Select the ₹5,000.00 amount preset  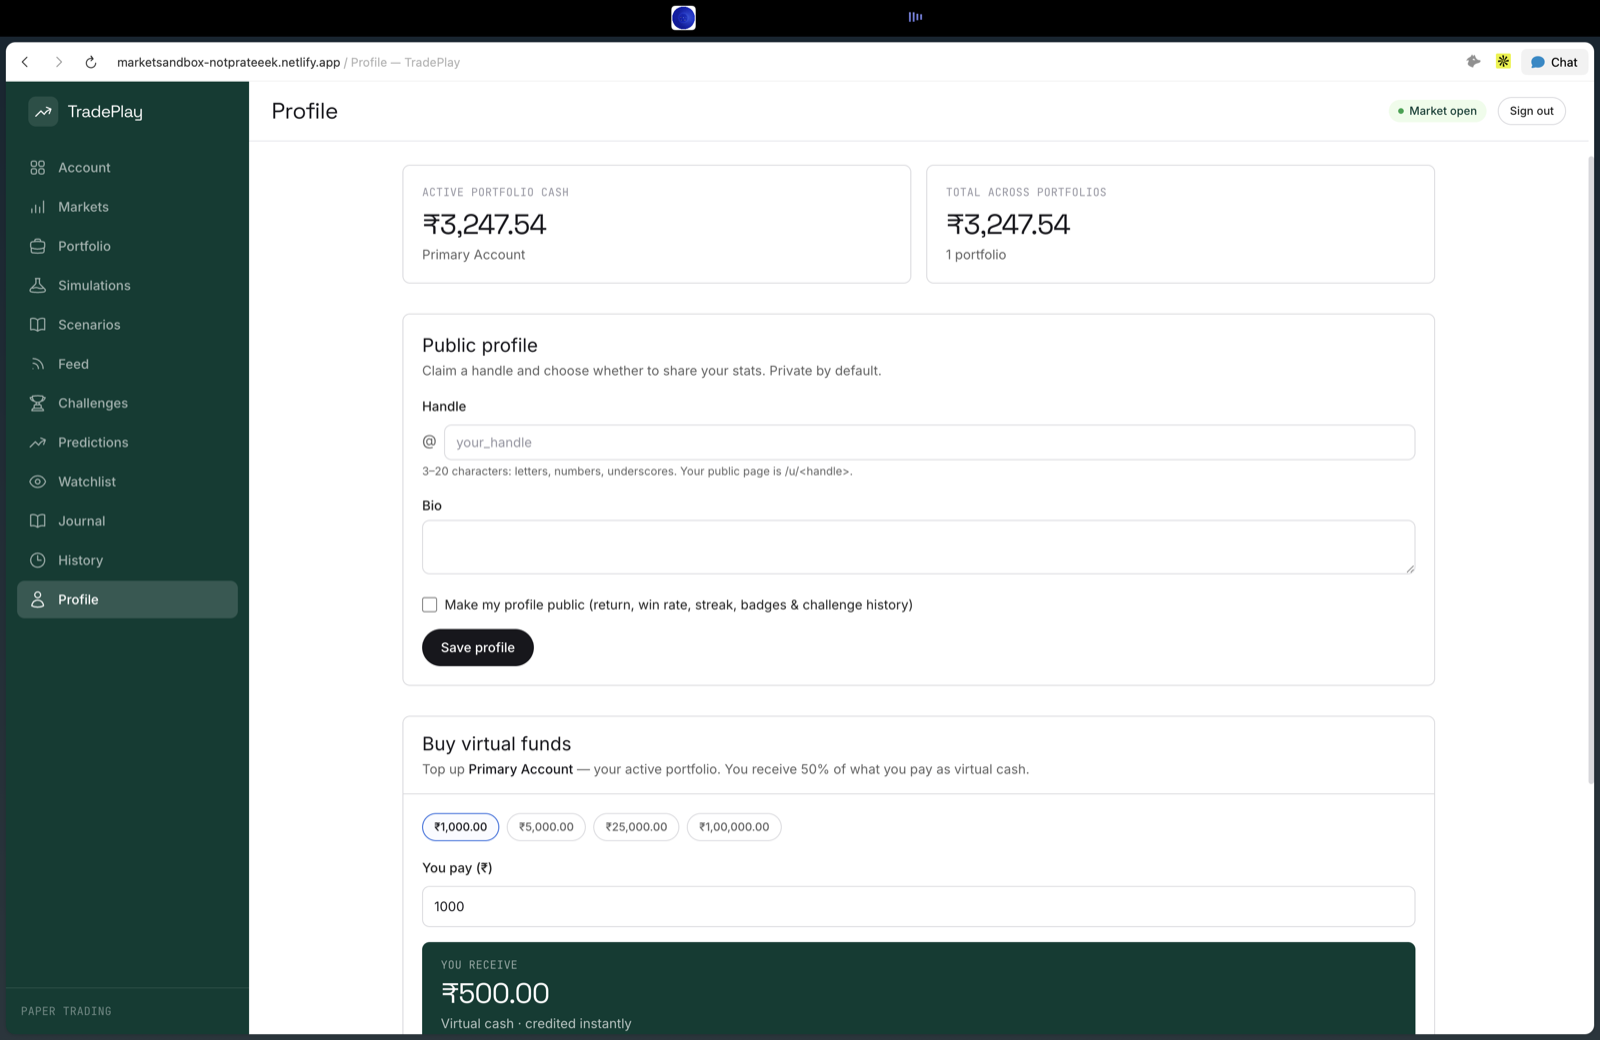(546, 827)
